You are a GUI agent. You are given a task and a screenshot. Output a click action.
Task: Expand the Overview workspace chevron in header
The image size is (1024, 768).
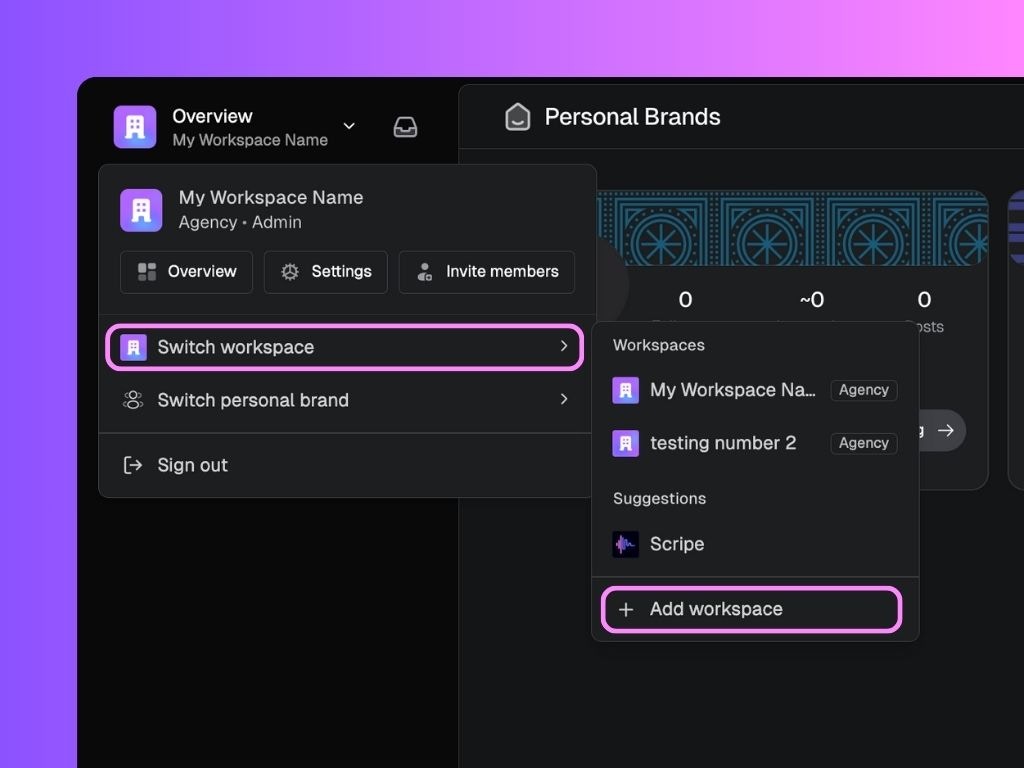[349, 126]
